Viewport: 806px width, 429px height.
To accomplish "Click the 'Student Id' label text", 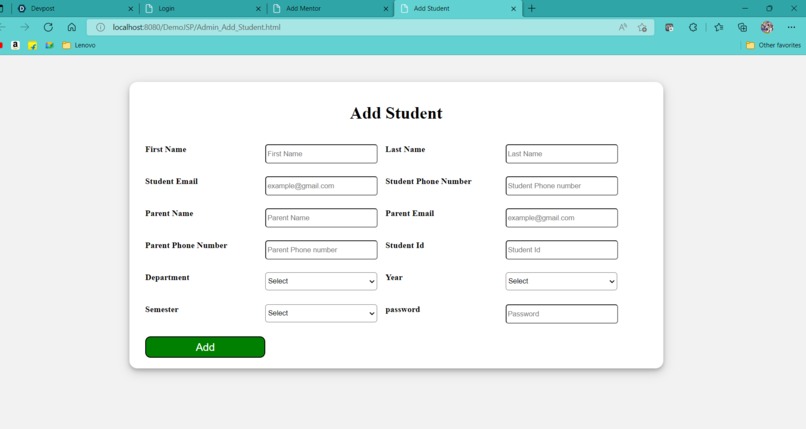I will point(405,246).
